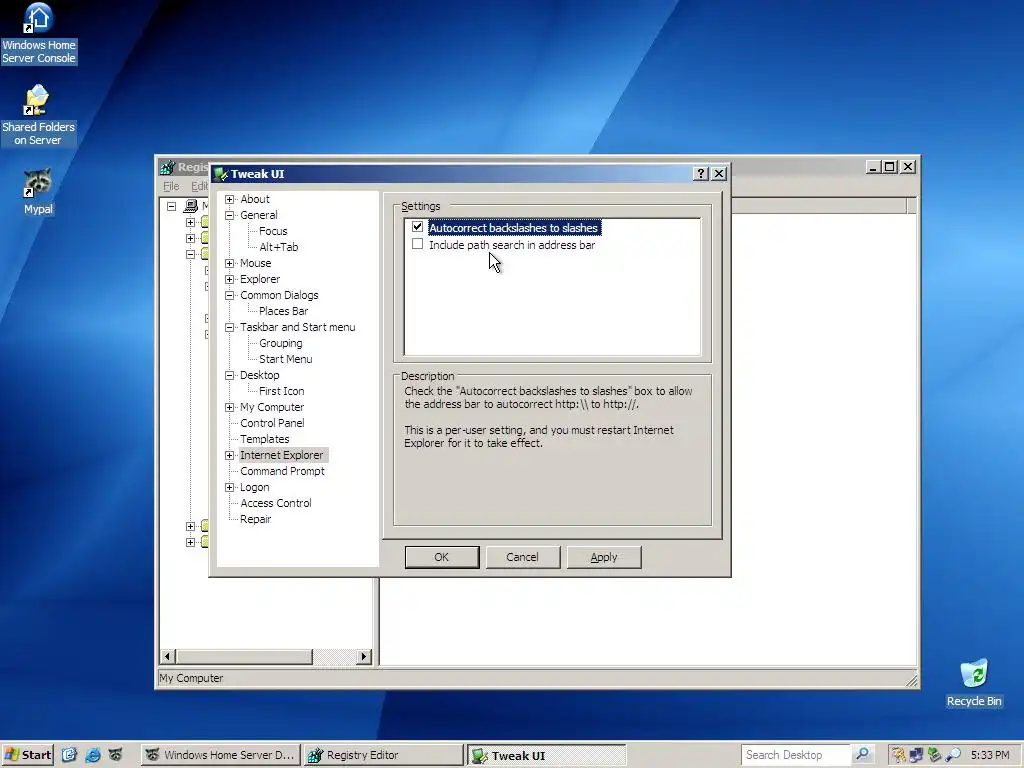This screenshot has width=1024, height=768.
Task: Click the search magnifier button in taskbar deskbar
Action: point(862,754)
